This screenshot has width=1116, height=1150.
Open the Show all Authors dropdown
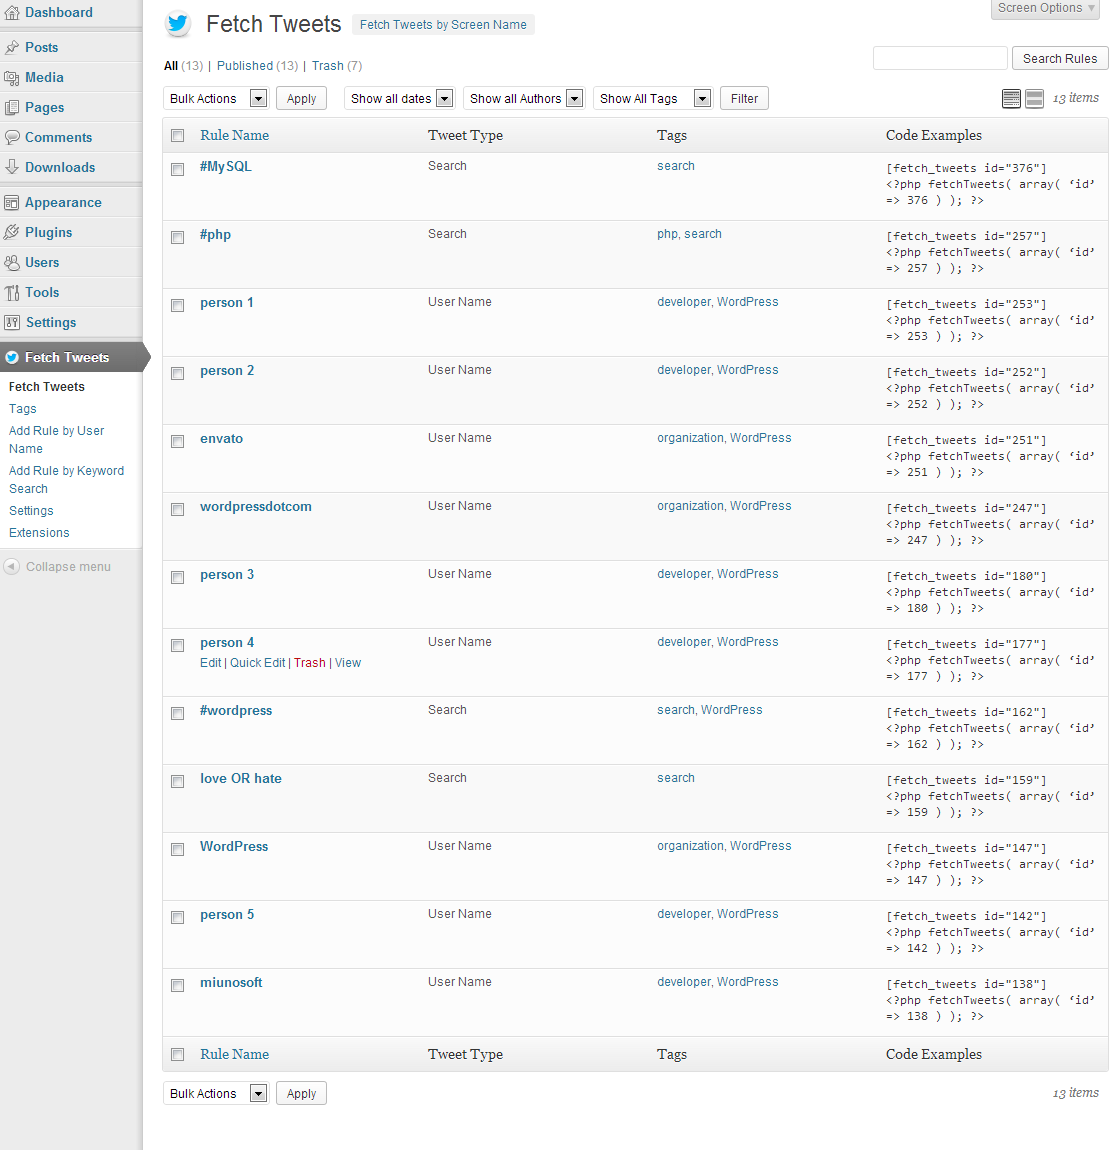pyautogui.click(x=524, y=98)
